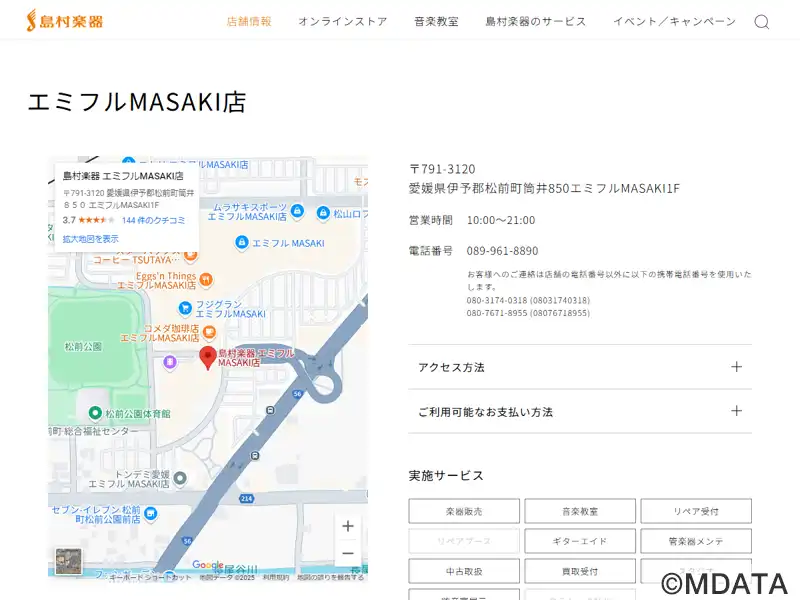Click the store phone number 089-961-8890
The image size is (800, 600).
[x=503, y=251]
